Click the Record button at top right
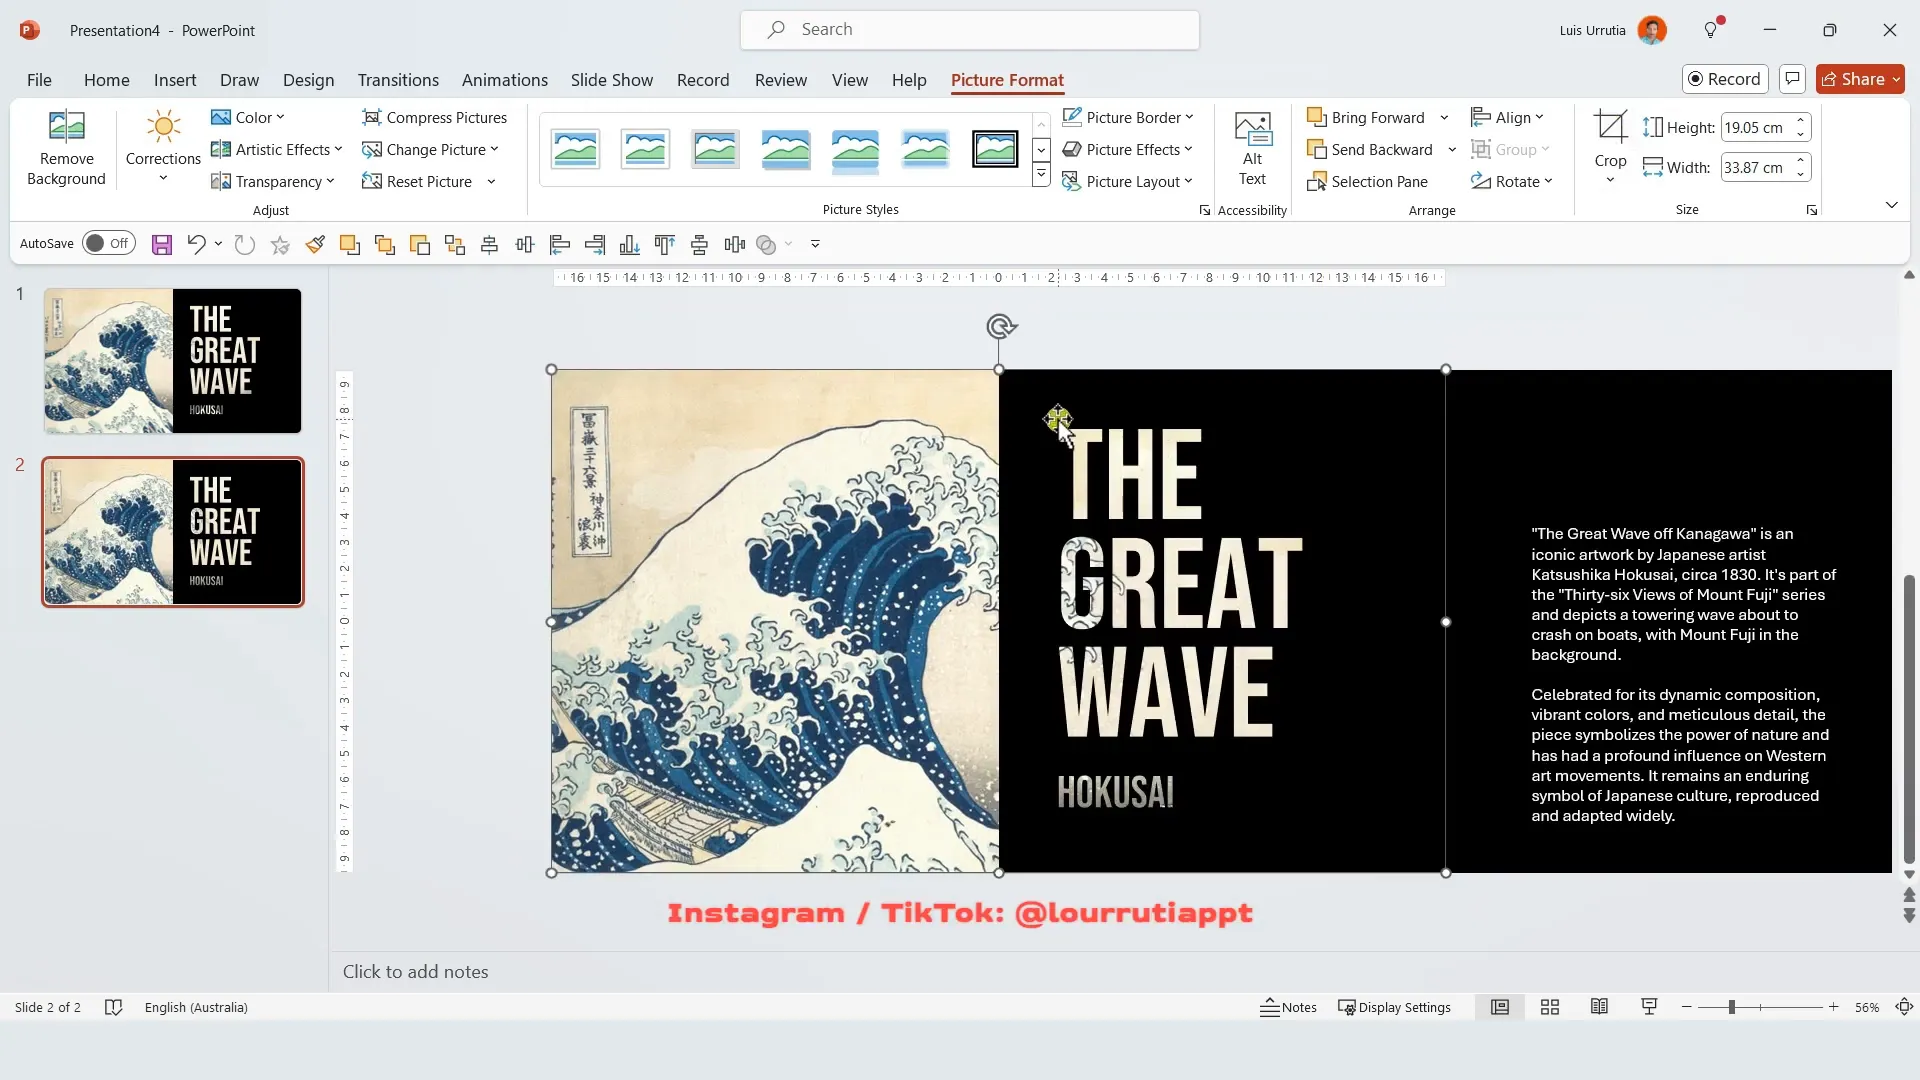Screen dimensions: 1920x1080 [x=1725, y=79]
